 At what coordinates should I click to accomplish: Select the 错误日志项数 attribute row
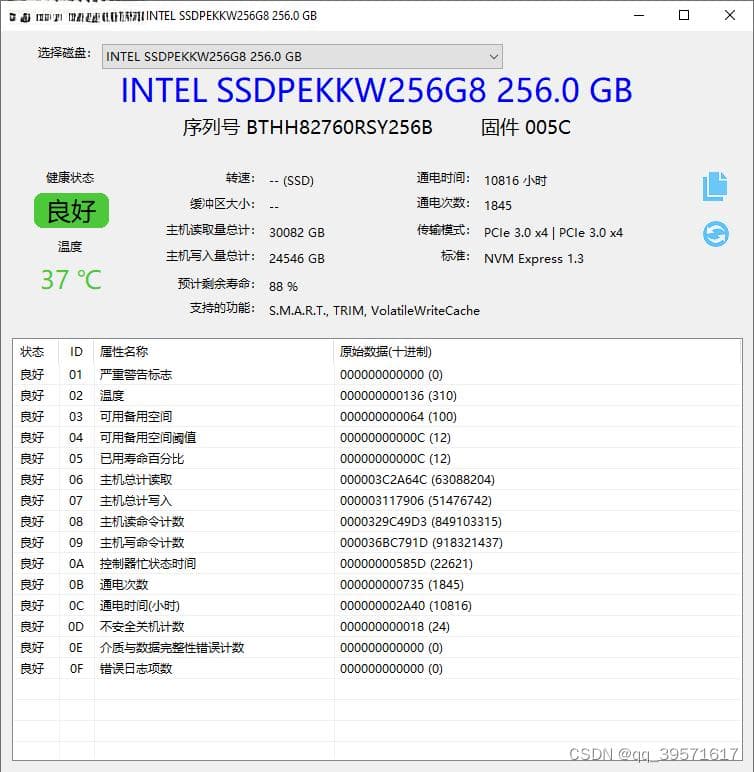[x=377, y=669]
